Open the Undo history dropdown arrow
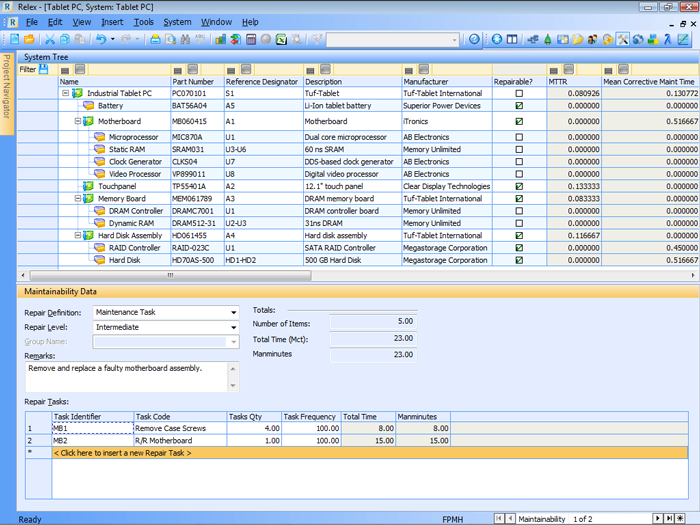 (x=112, y=39)
